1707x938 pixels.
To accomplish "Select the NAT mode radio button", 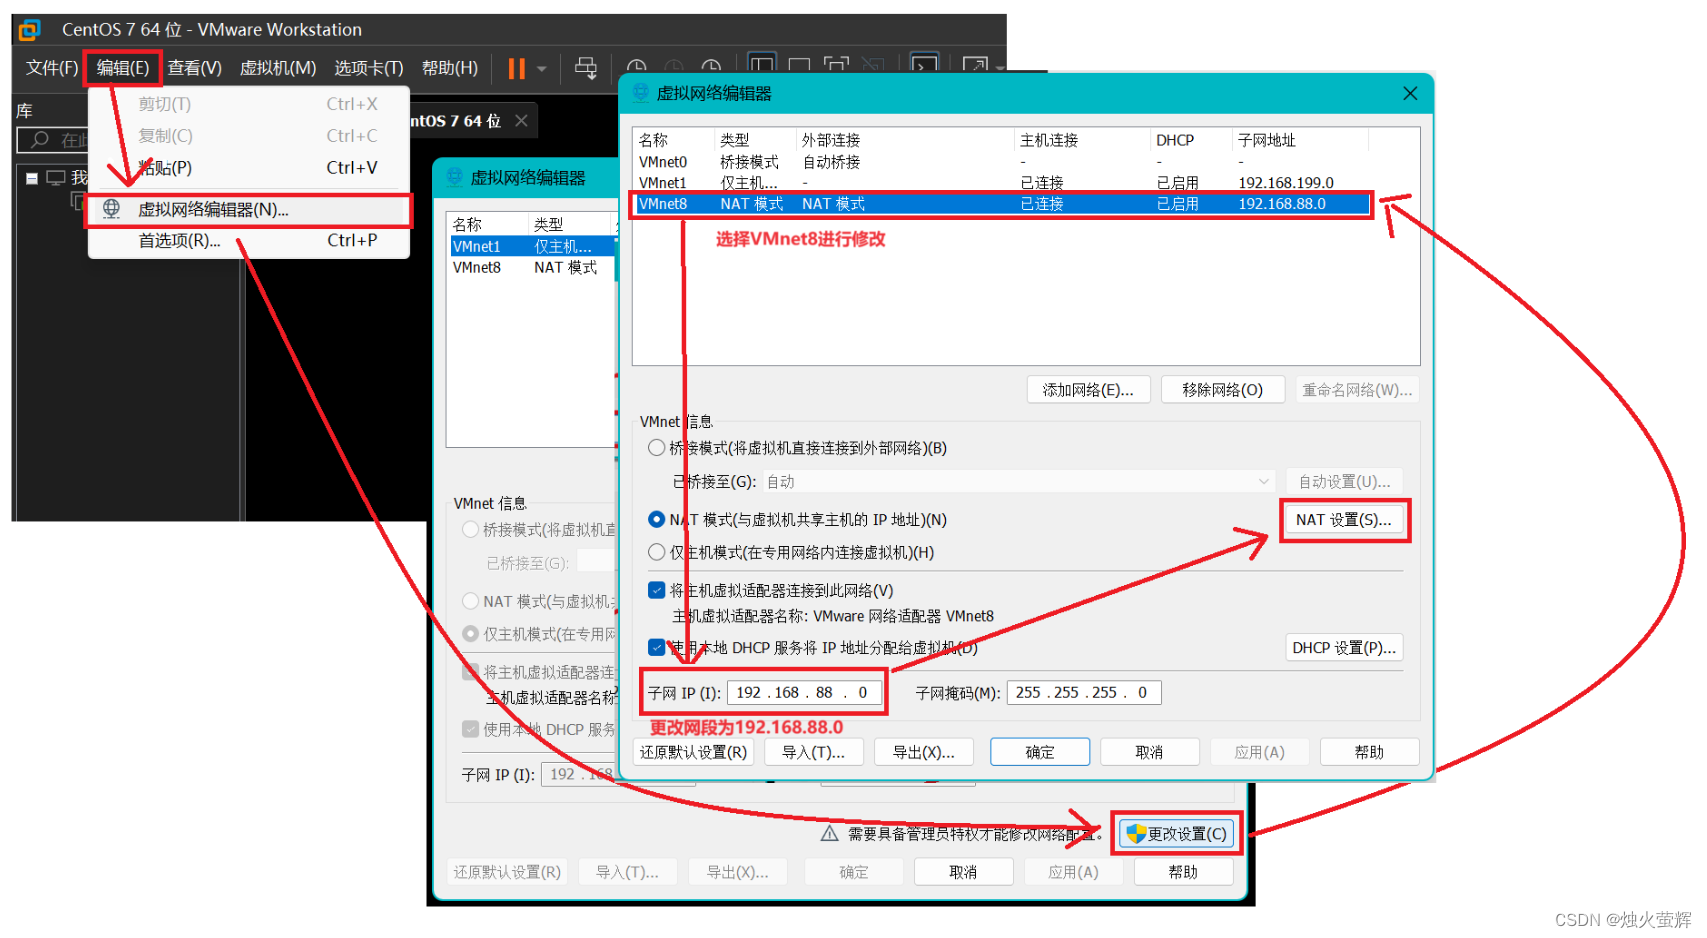I will 656,519.
